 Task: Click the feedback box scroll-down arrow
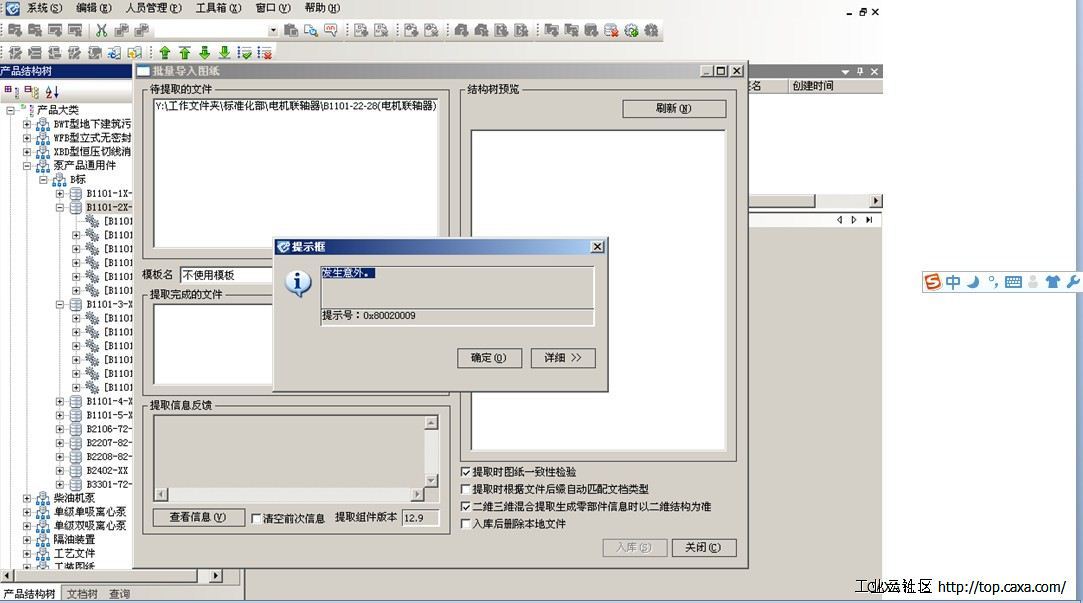point(432,481)
